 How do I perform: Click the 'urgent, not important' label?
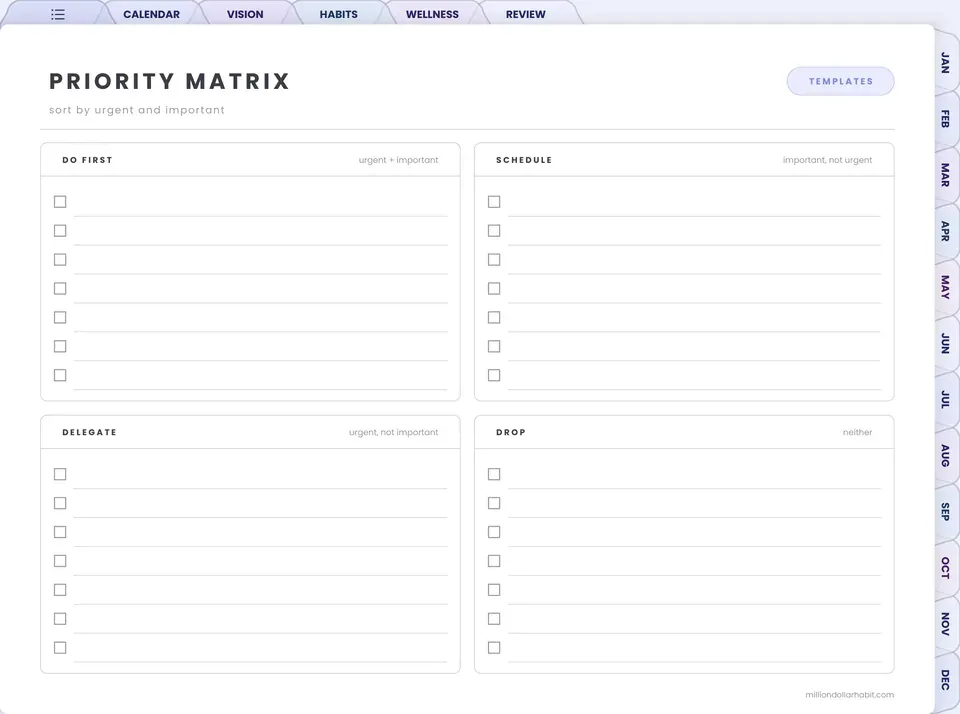point(394,432)
